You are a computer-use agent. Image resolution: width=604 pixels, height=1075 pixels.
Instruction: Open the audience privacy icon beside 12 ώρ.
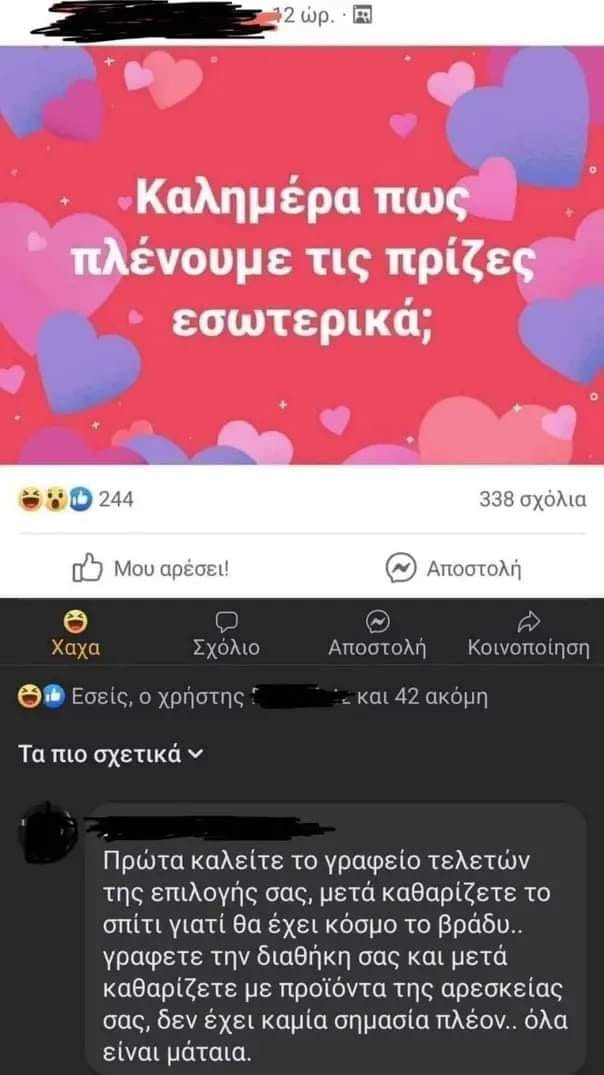pos(361,15)
